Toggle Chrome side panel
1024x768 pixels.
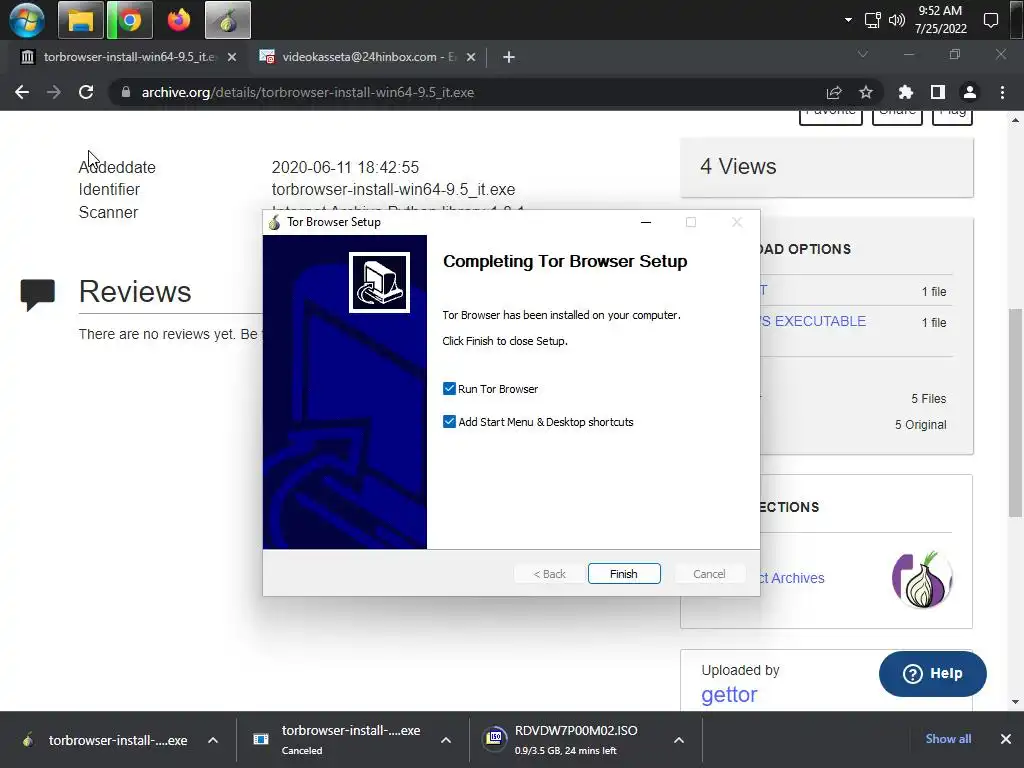938,92
